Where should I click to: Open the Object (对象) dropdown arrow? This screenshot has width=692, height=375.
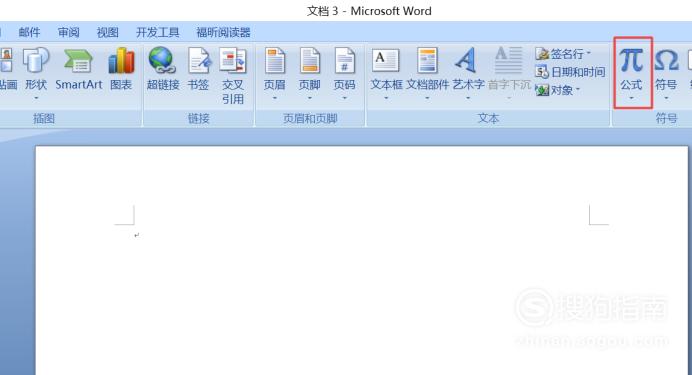[x=578, y=90]
